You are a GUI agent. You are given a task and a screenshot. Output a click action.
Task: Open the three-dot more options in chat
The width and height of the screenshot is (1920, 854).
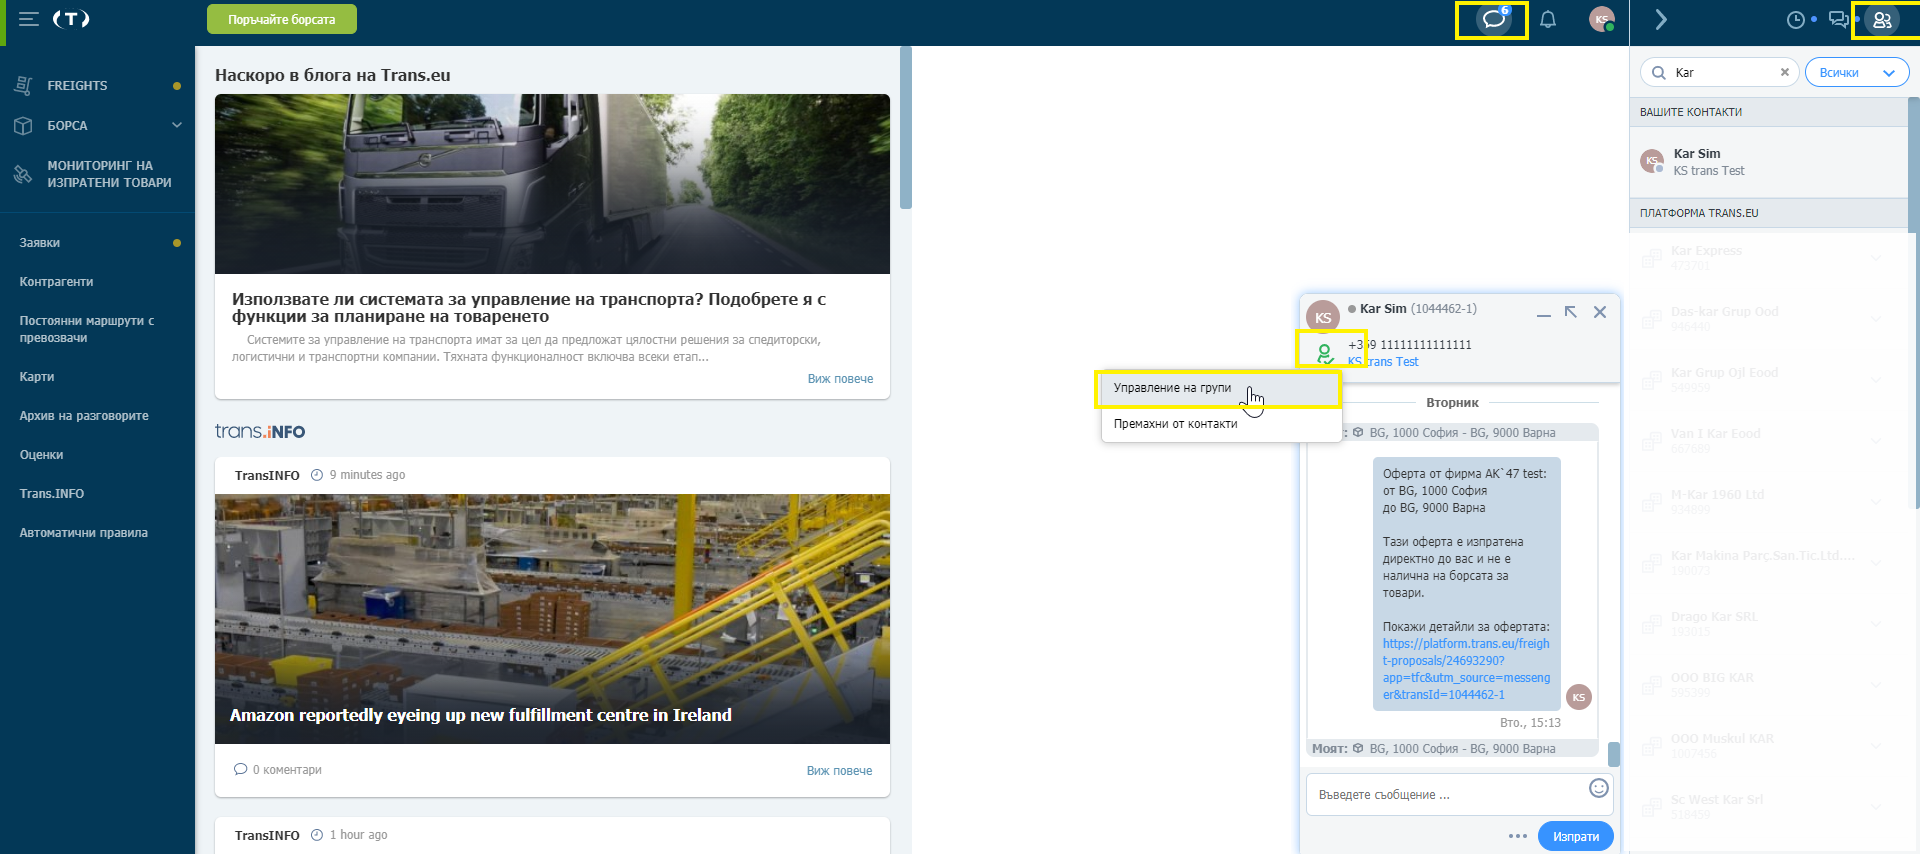pos(1518,836)
